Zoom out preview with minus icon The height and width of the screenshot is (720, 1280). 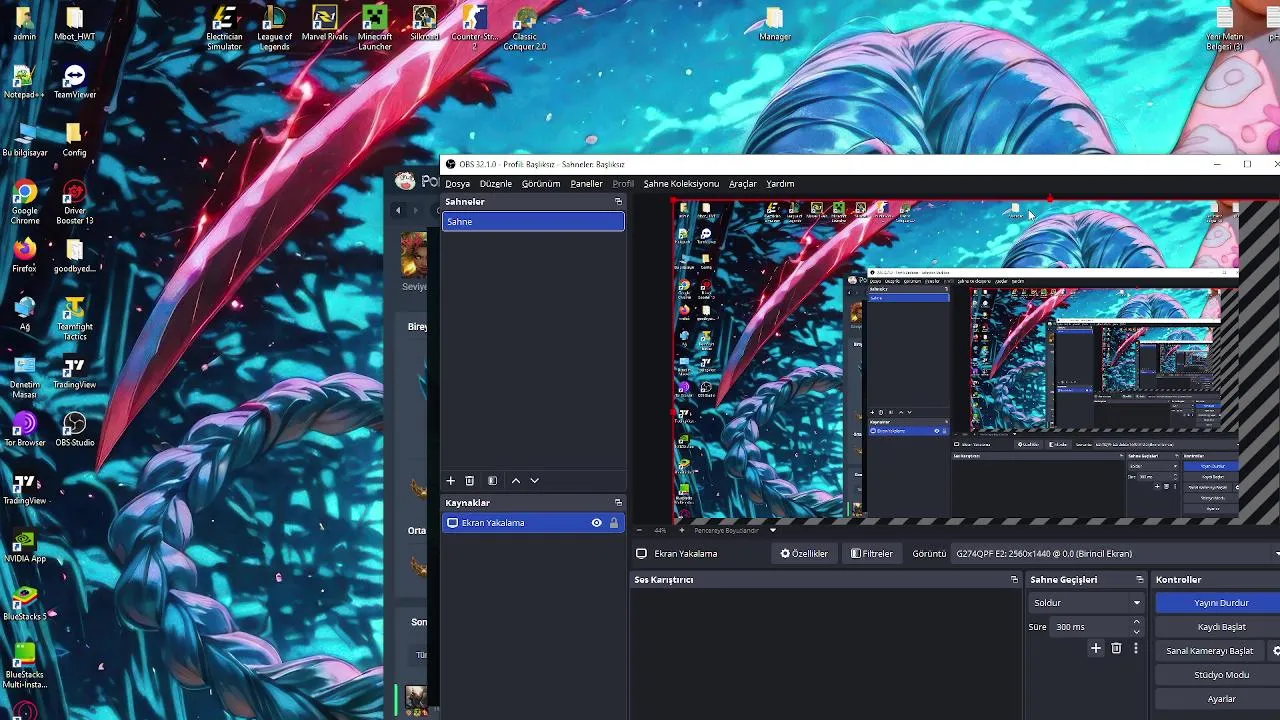(641, 530)
